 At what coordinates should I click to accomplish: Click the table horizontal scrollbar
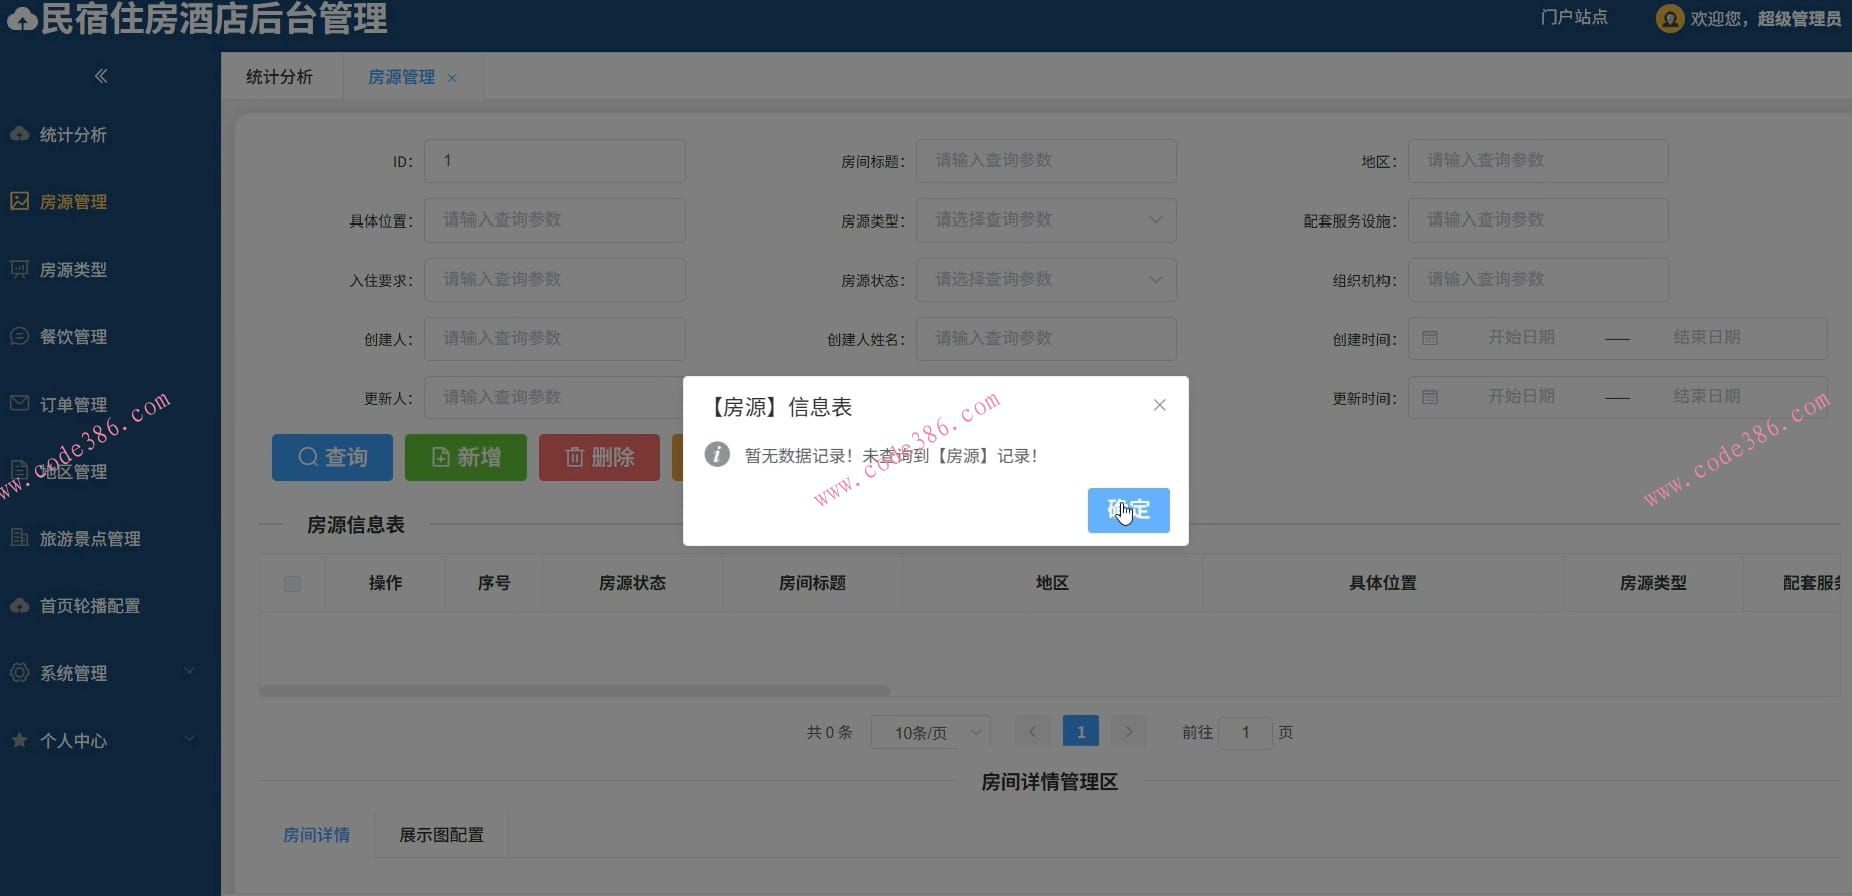point(574,690)
